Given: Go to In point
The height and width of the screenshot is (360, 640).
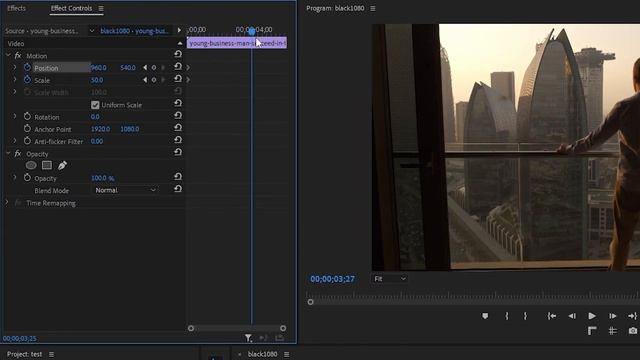Looking at the screenshot, I should pos(552,316).
